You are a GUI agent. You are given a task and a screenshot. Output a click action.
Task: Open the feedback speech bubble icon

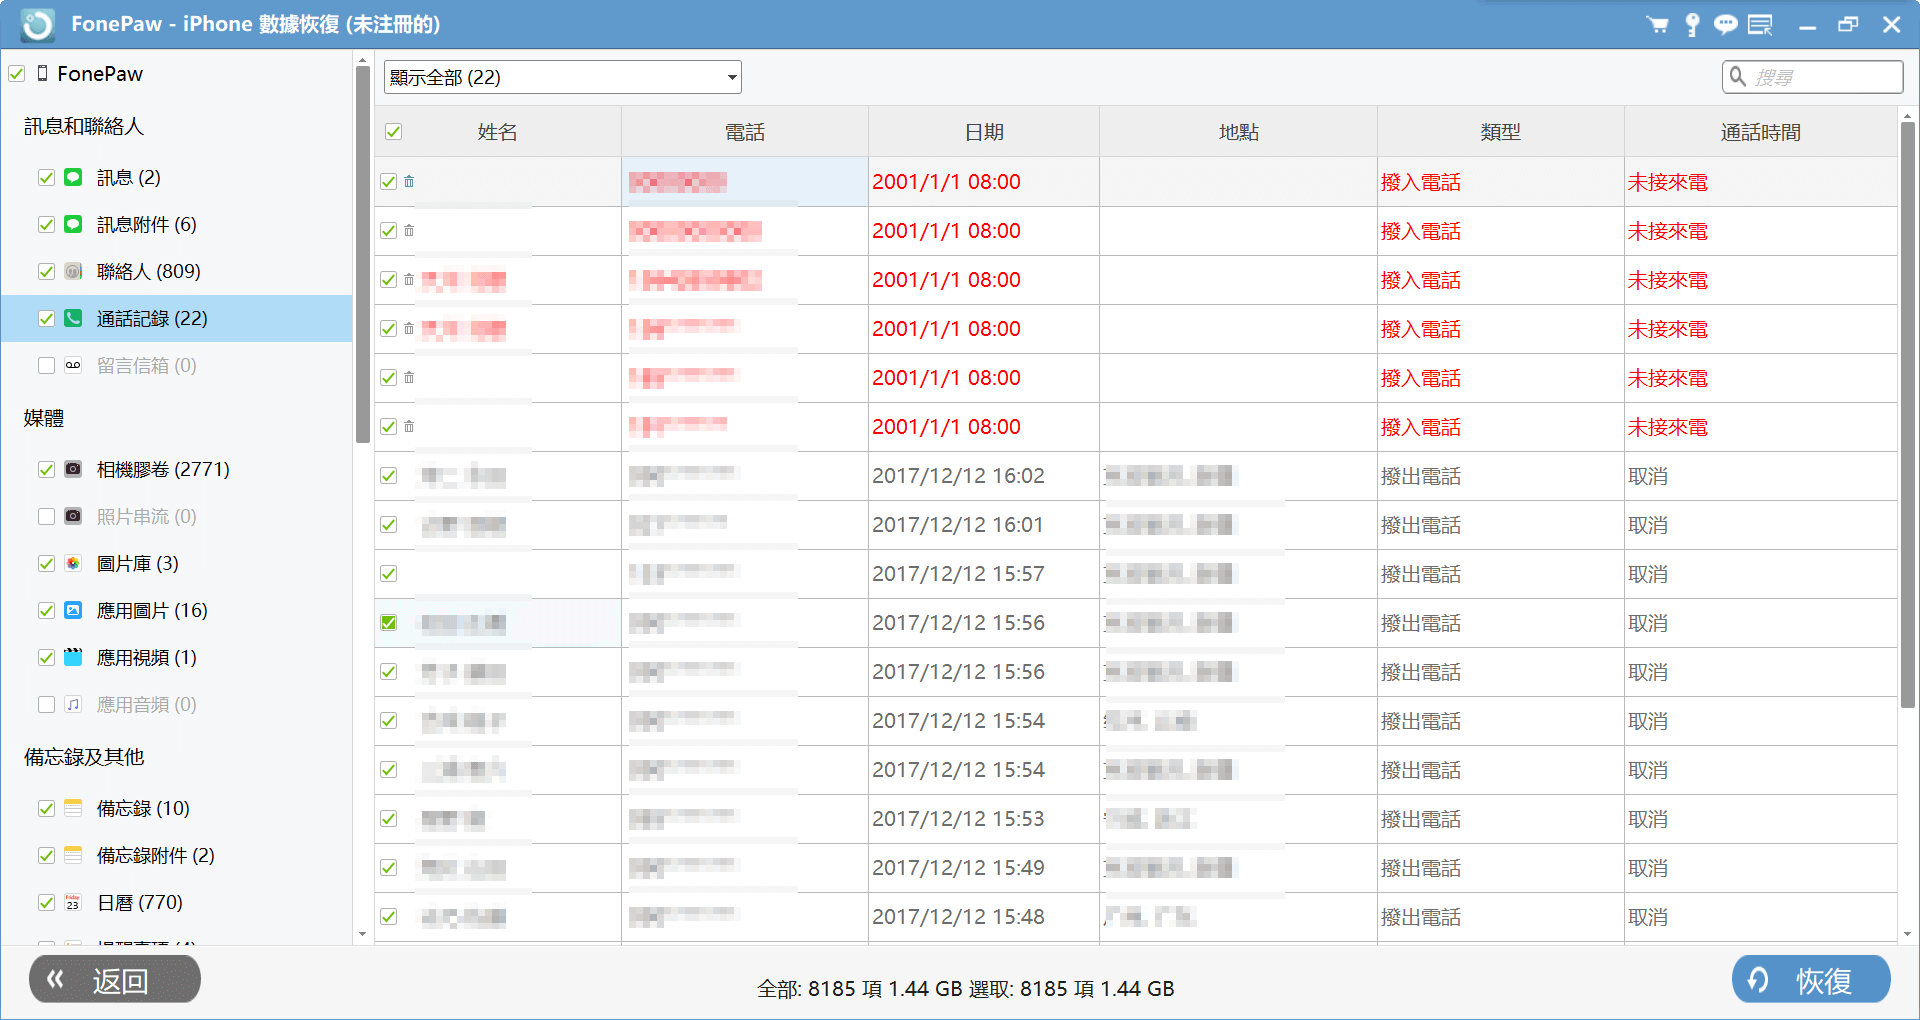[1725, 24]
